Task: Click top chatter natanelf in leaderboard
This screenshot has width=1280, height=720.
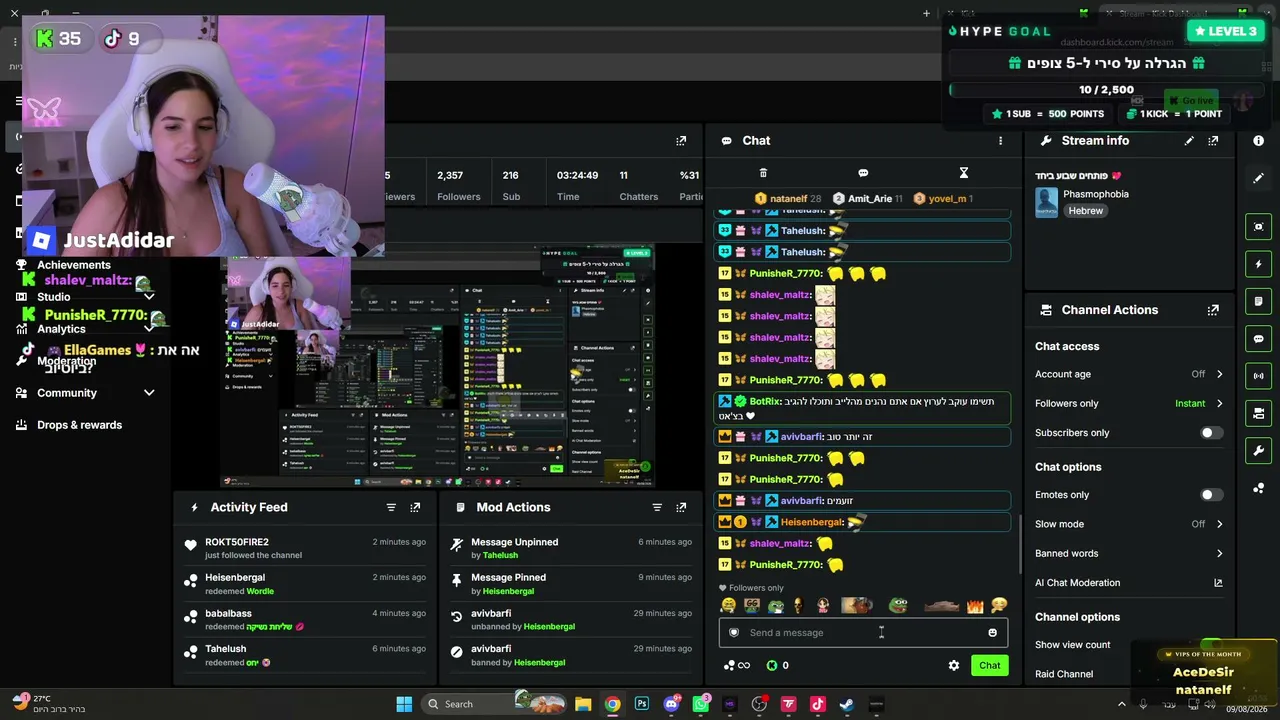Action: pyautogui.click(x=788, y=199)
